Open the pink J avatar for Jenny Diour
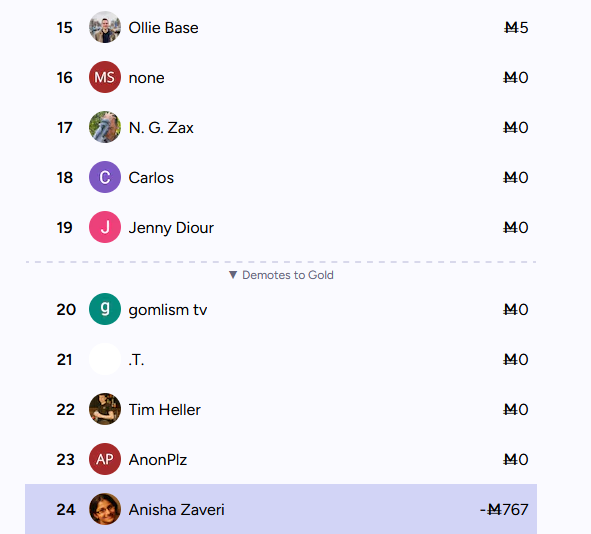Image resolution: width=591 pixels, height=534 pixels. [x=105, y=227]
